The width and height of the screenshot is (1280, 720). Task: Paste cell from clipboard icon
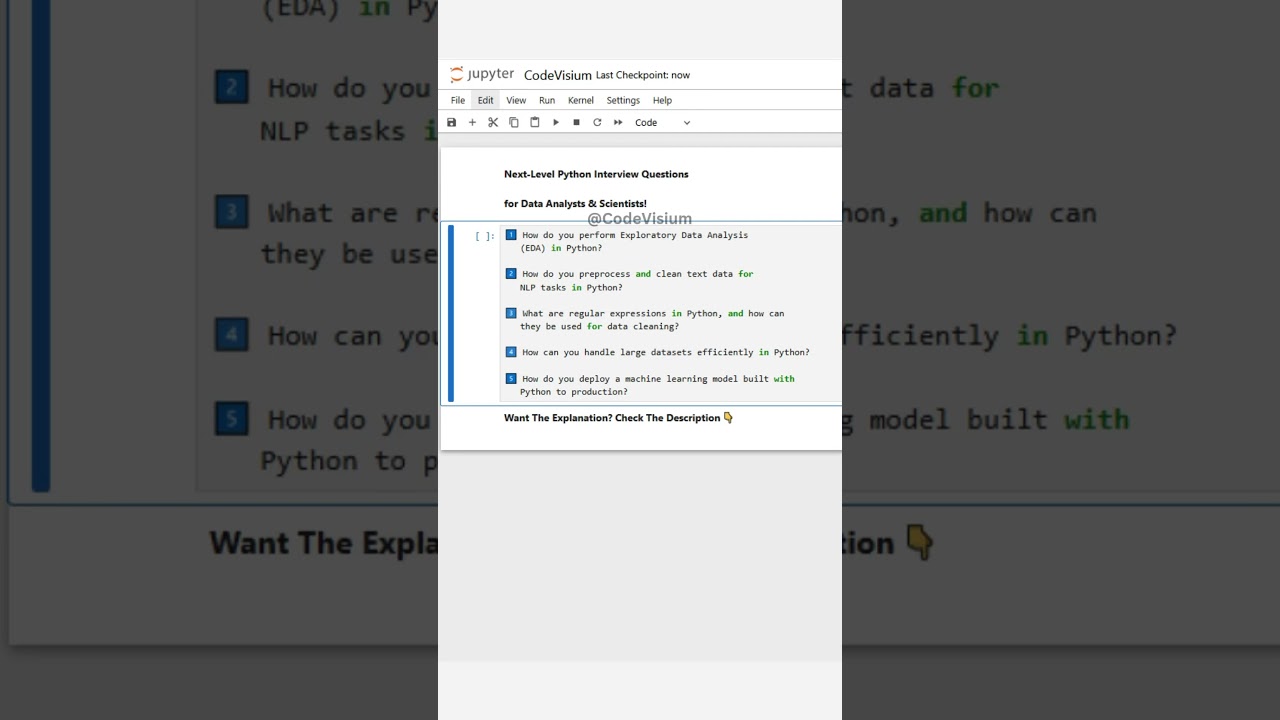click(x=535, y=122)
